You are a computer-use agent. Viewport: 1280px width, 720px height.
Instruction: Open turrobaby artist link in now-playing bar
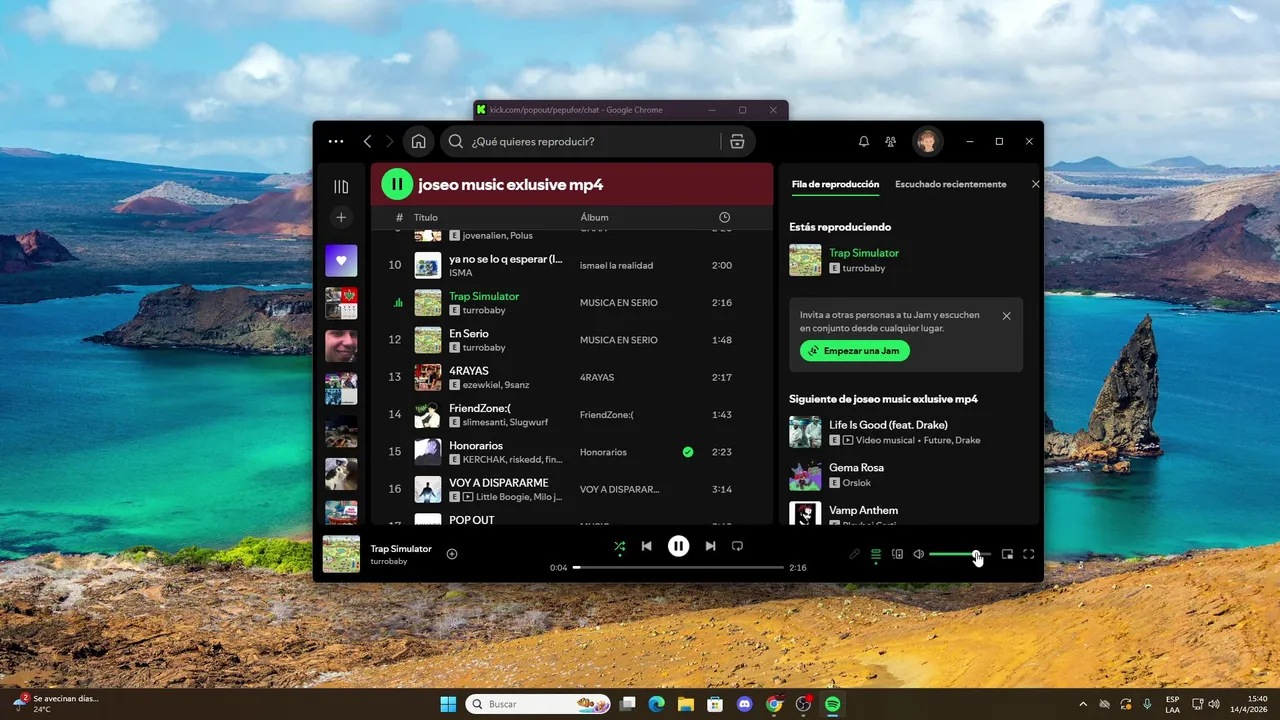(x=389, y=562)
